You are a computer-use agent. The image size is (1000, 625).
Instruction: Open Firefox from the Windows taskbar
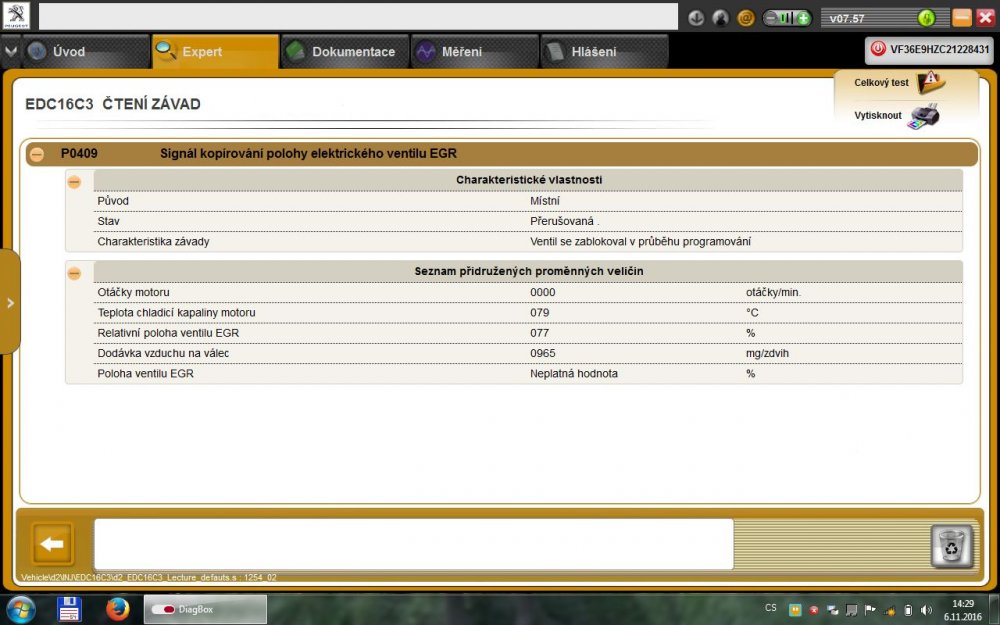point(118,608)
